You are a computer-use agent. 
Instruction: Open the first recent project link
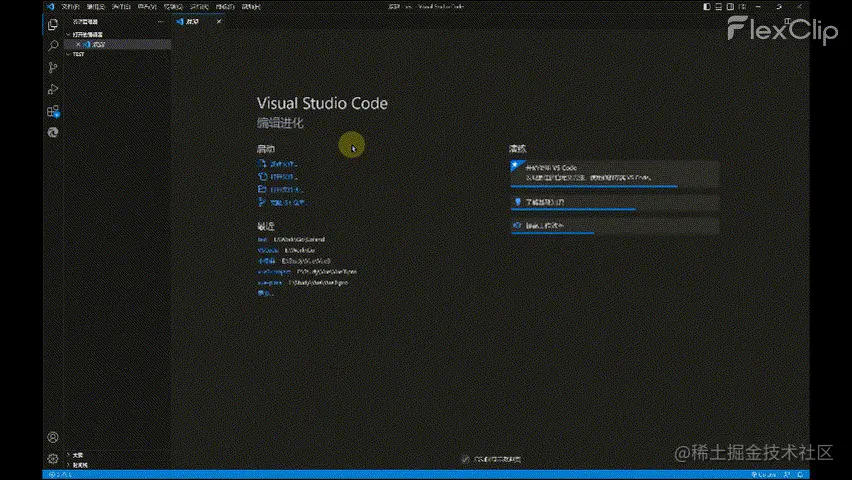pyautogui.click(x=262, y=239)
